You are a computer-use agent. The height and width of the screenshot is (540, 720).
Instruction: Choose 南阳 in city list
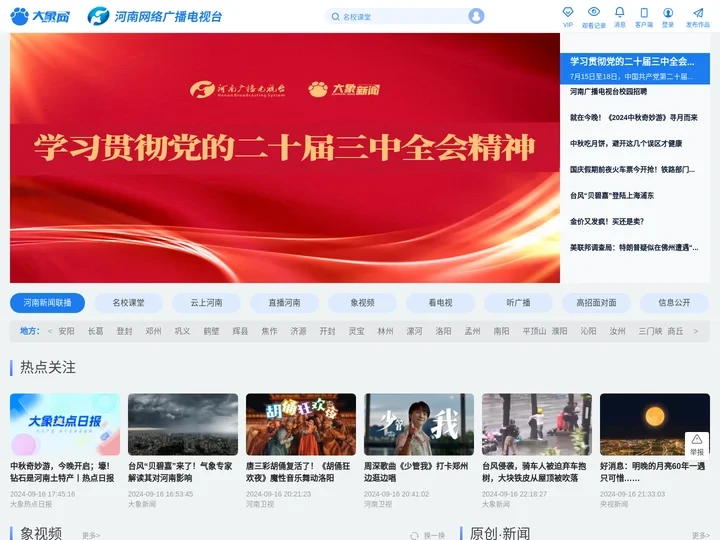point(501,331)
